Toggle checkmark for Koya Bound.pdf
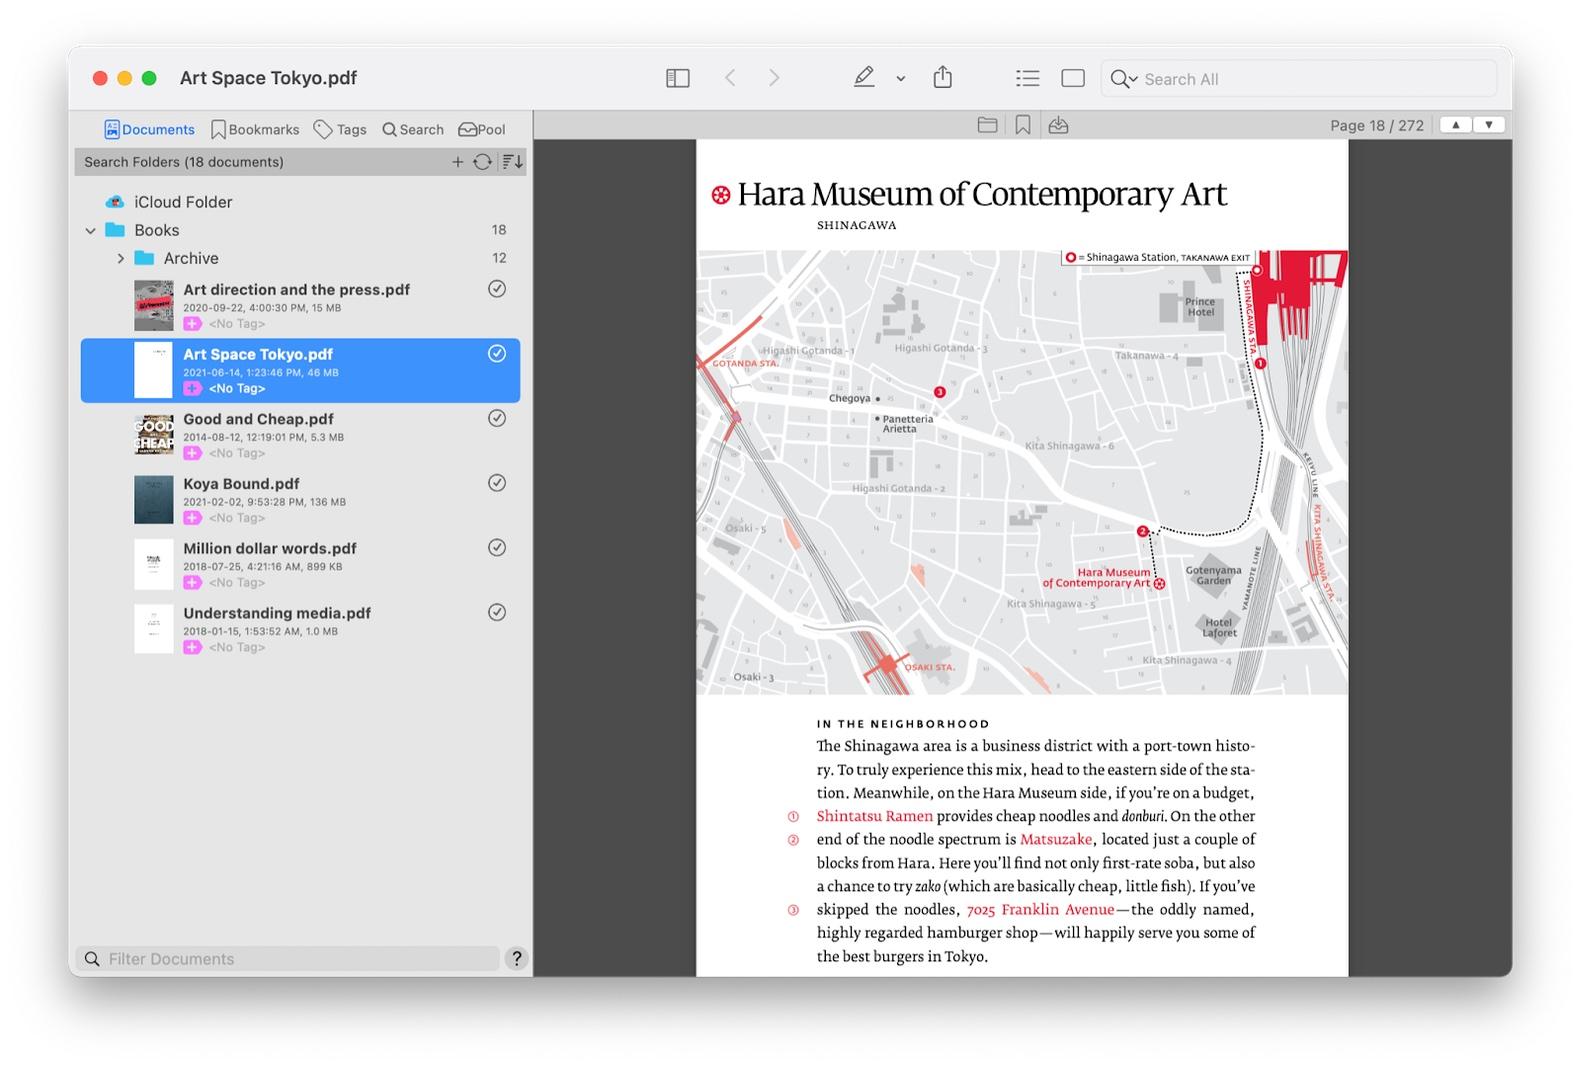1580x1067 pixels. 496,483
